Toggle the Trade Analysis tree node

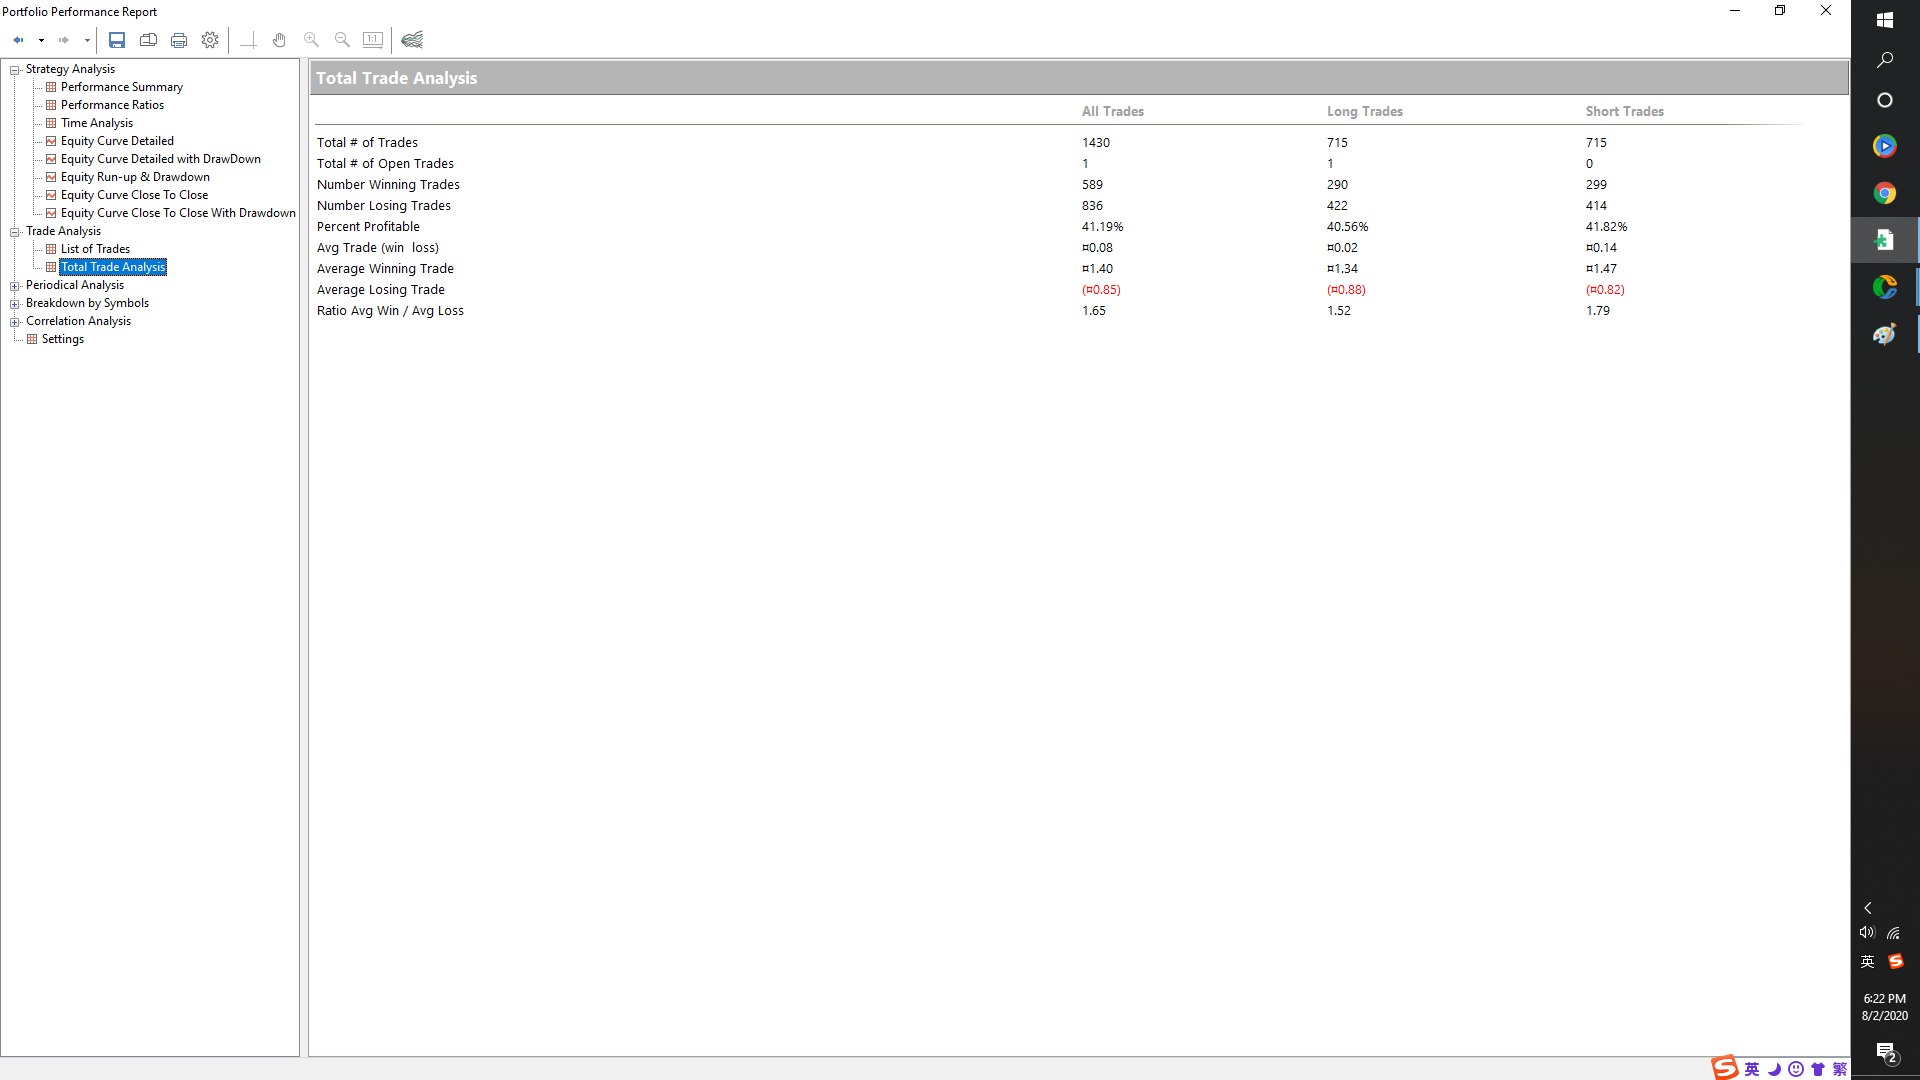13,231
